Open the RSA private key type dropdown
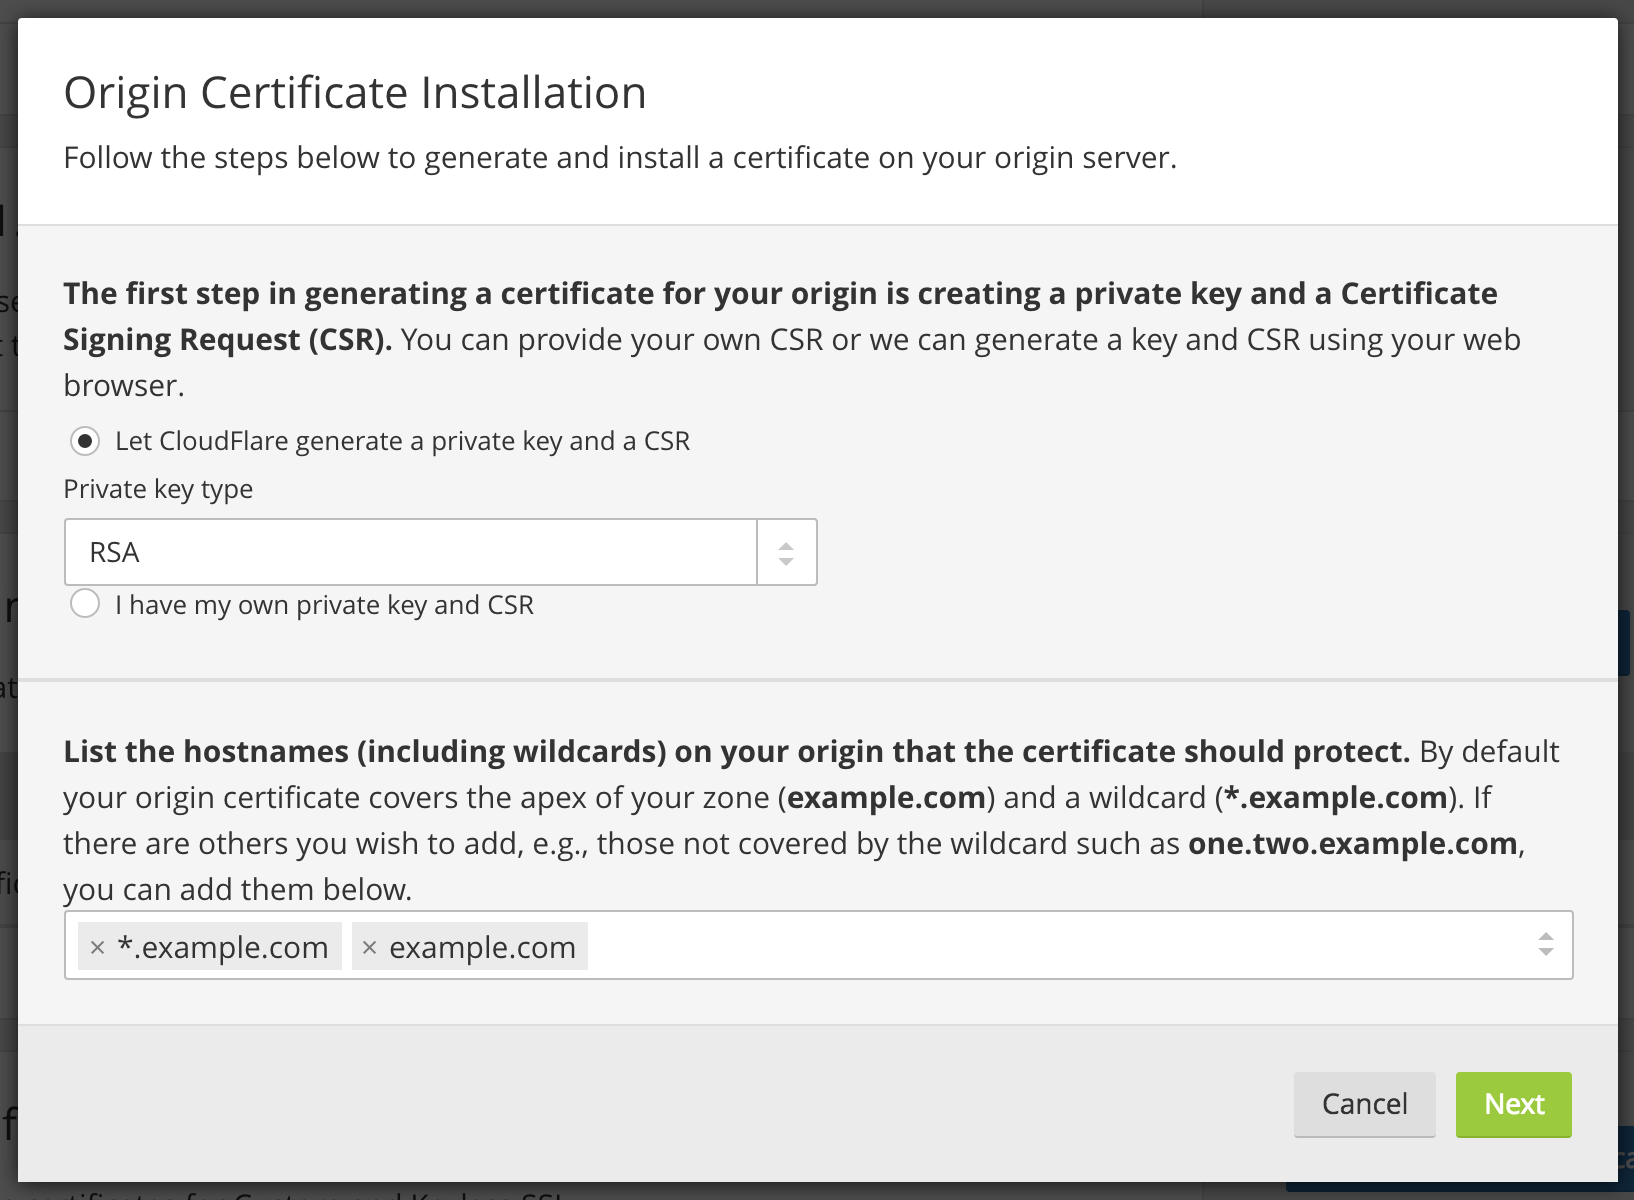1634x1200 pixels. (410, 552)
